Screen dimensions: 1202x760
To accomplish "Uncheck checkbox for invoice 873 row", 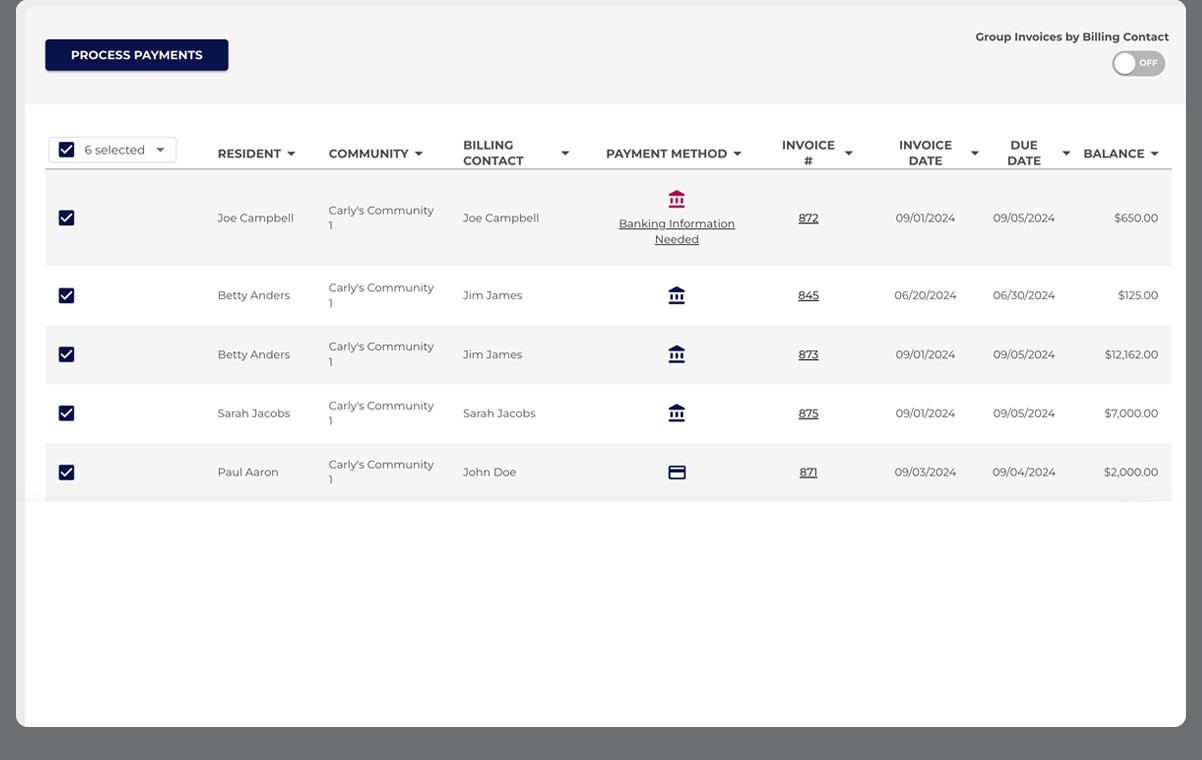I will (67, 354).
